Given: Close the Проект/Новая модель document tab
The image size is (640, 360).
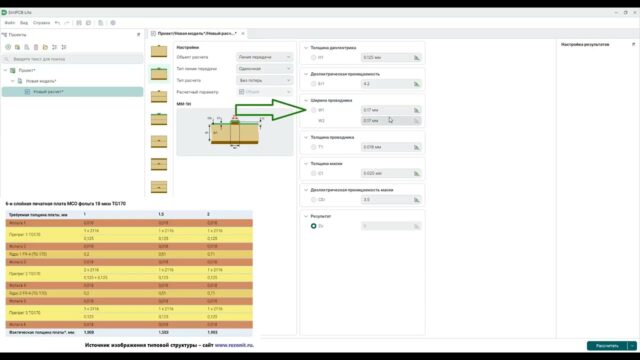Looking at the screenshot, I should coord(243,33).
